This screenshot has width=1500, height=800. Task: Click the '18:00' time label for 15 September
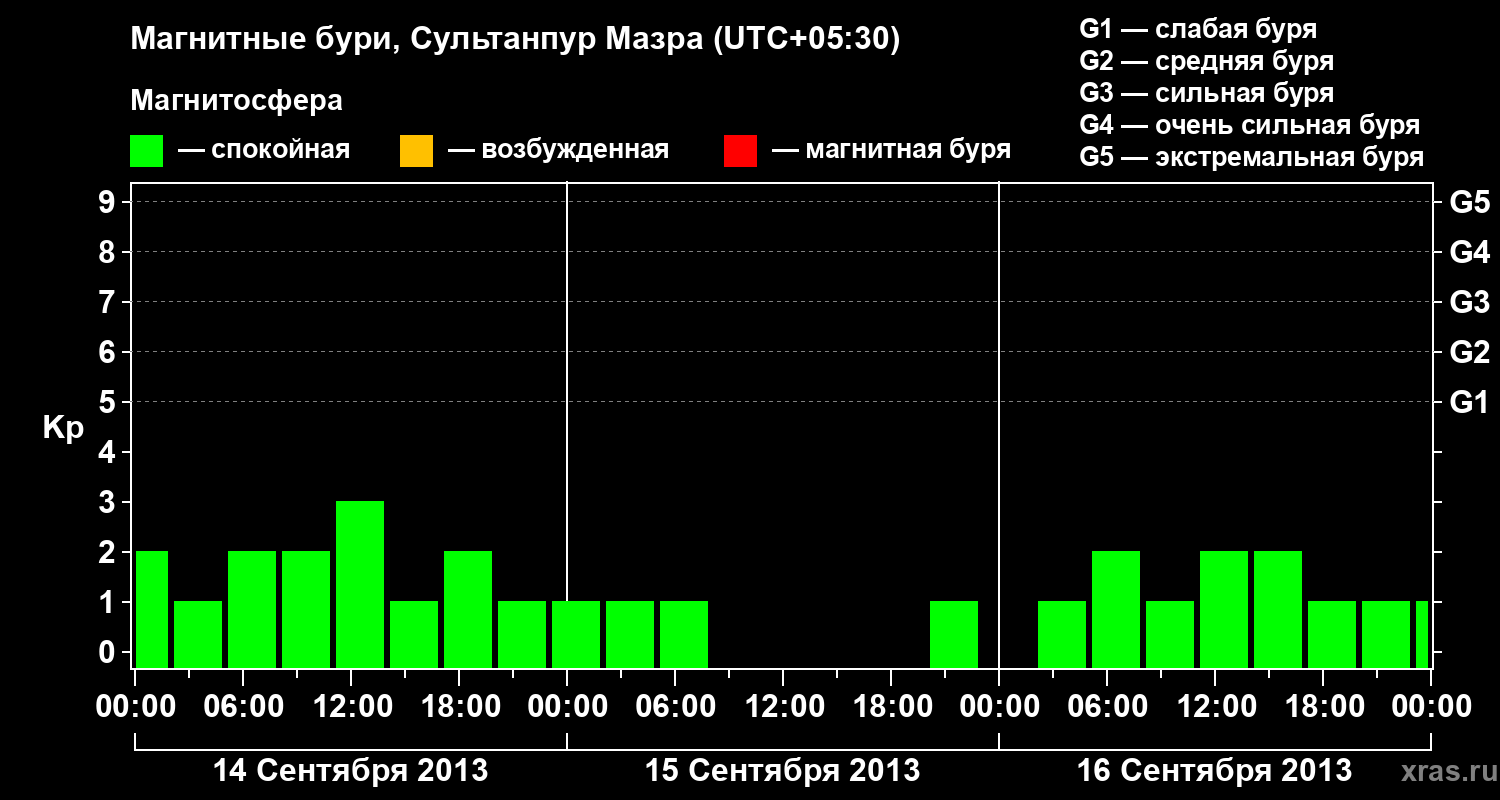click(891, 707)
